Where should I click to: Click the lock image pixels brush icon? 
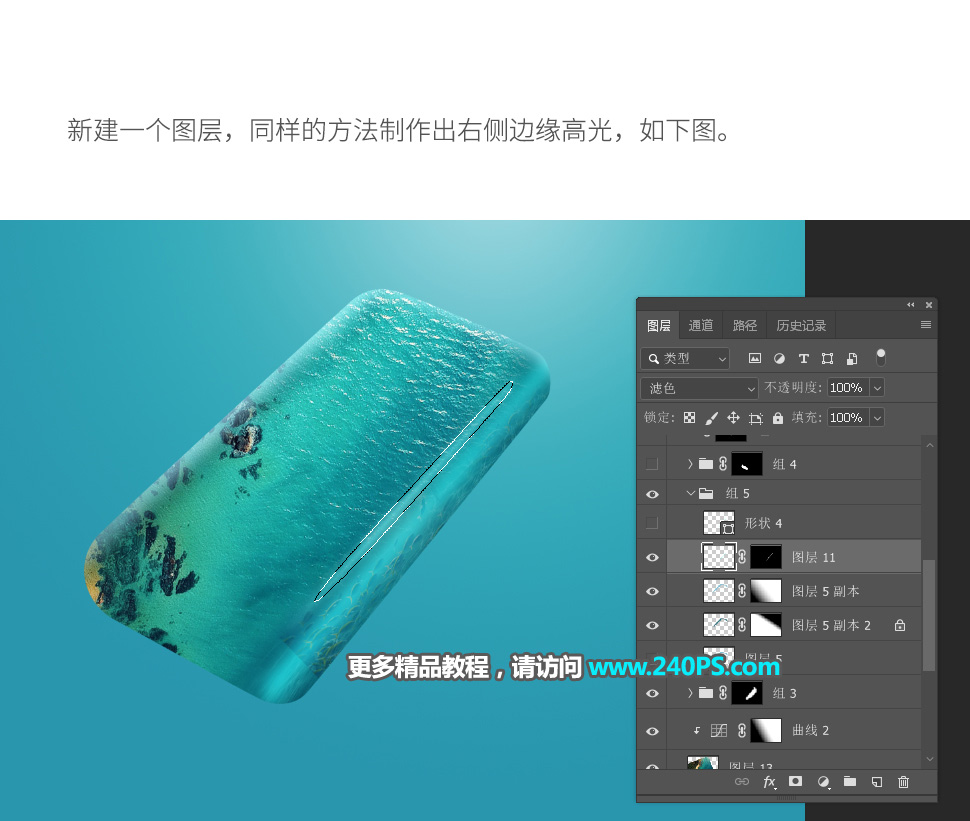711,418
